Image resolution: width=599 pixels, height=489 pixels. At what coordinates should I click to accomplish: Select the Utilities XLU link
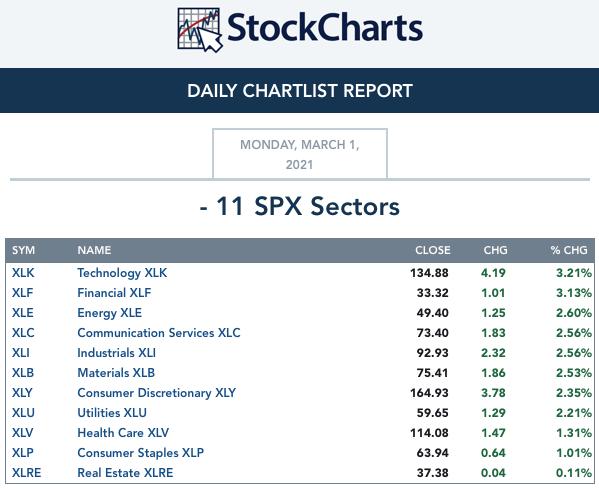point(112,413)
